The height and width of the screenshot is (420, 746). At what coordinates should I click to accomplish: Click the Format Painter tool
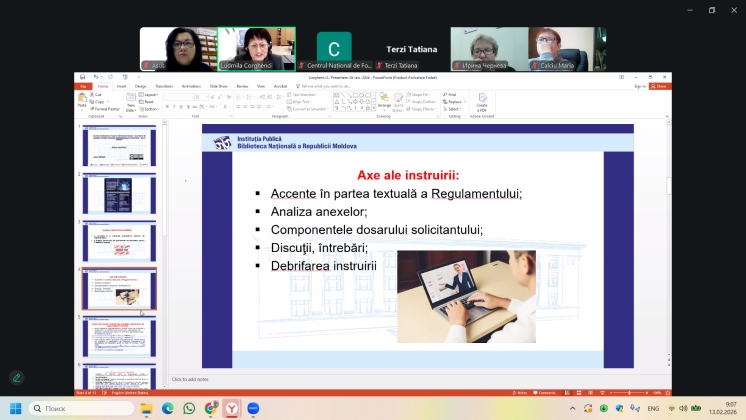point(109,108)
